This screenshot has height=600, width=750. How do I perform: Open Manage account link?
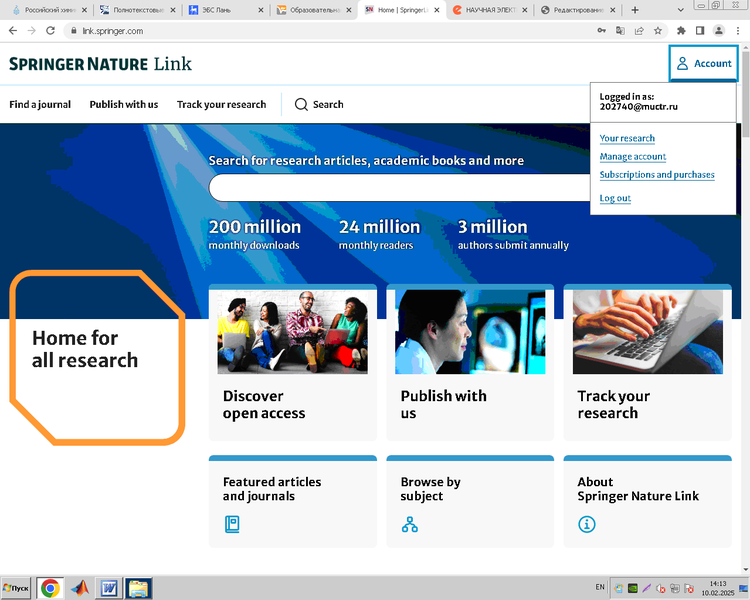point(632,156)
